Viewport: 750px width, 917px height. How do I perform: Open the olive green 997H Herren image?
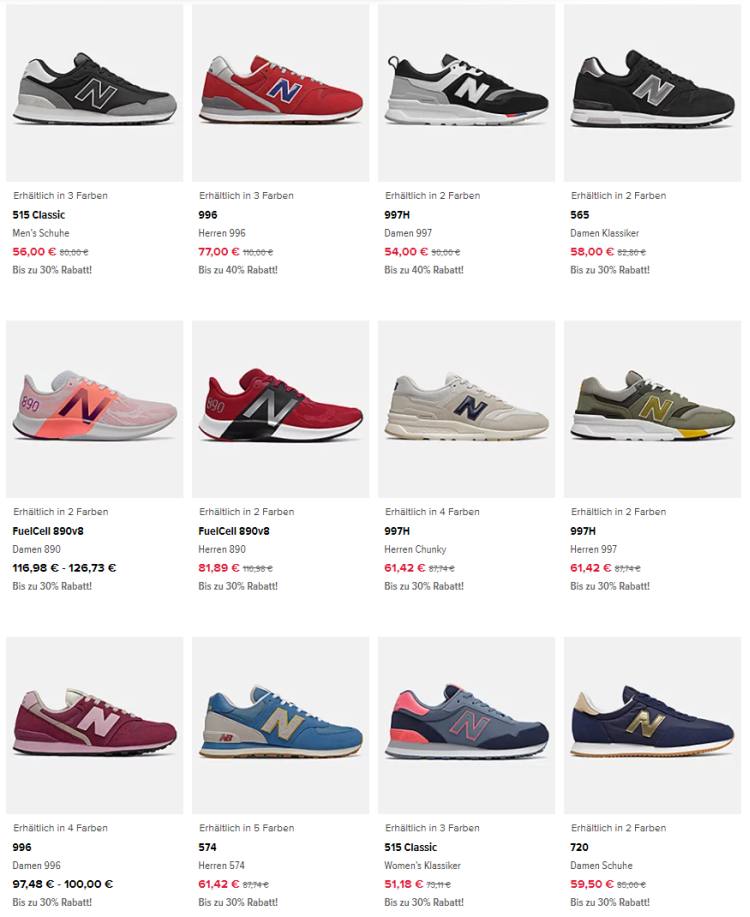pyautogui.click(x=652, y=409)
